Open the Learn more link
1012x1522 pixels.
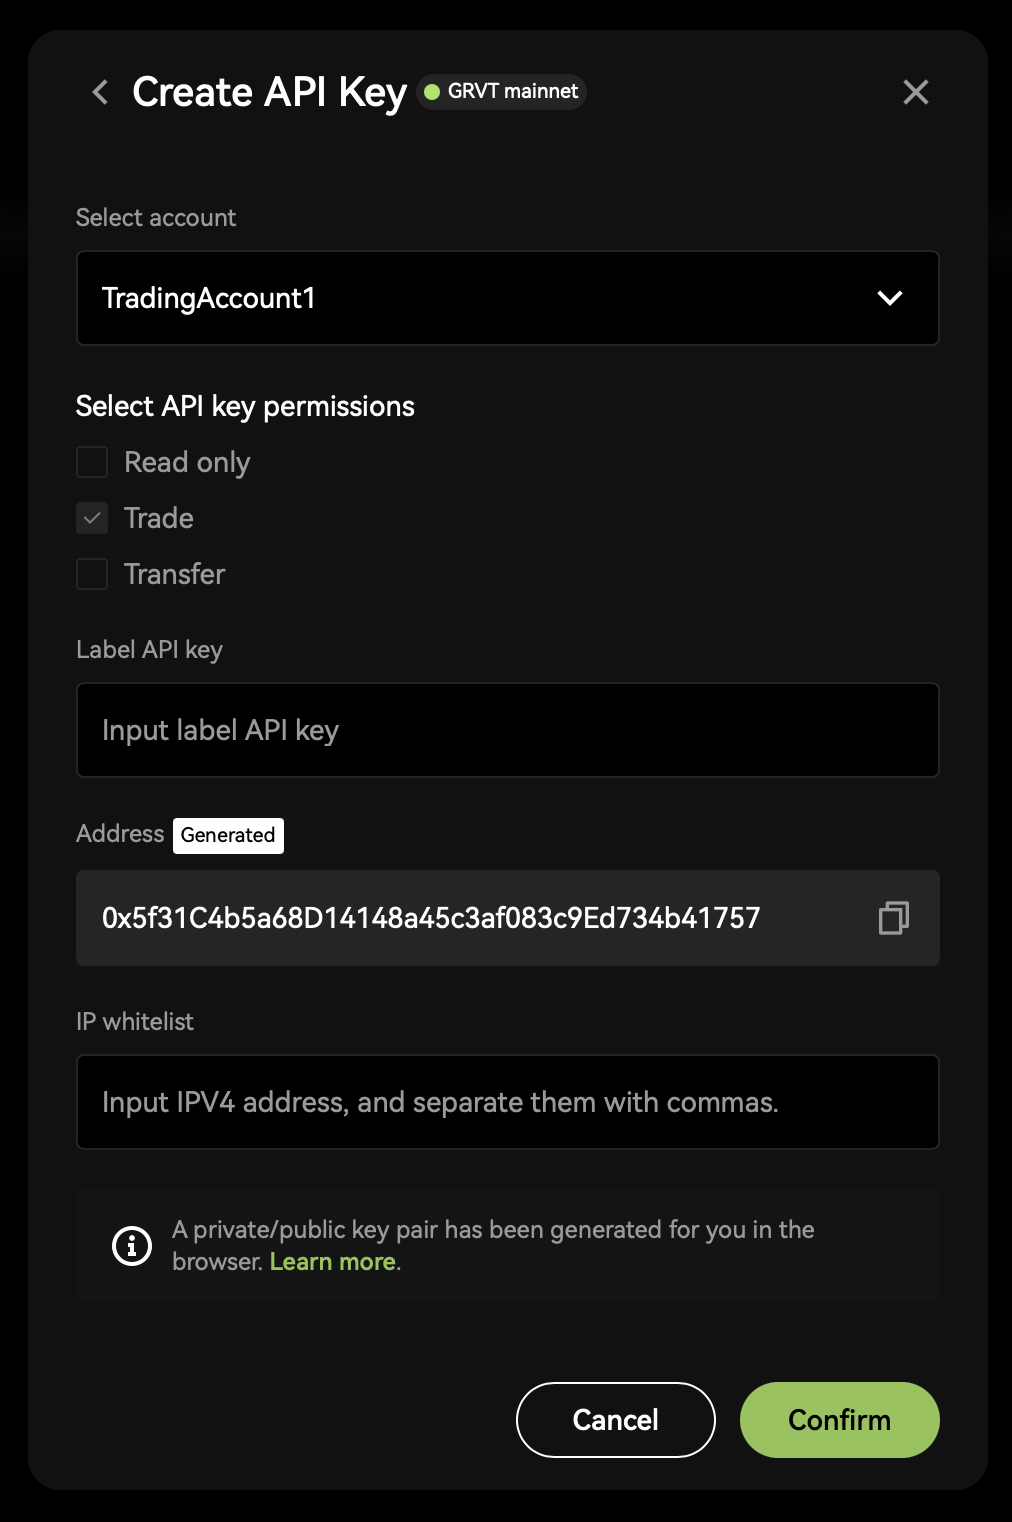click(x=333, y=1262)
